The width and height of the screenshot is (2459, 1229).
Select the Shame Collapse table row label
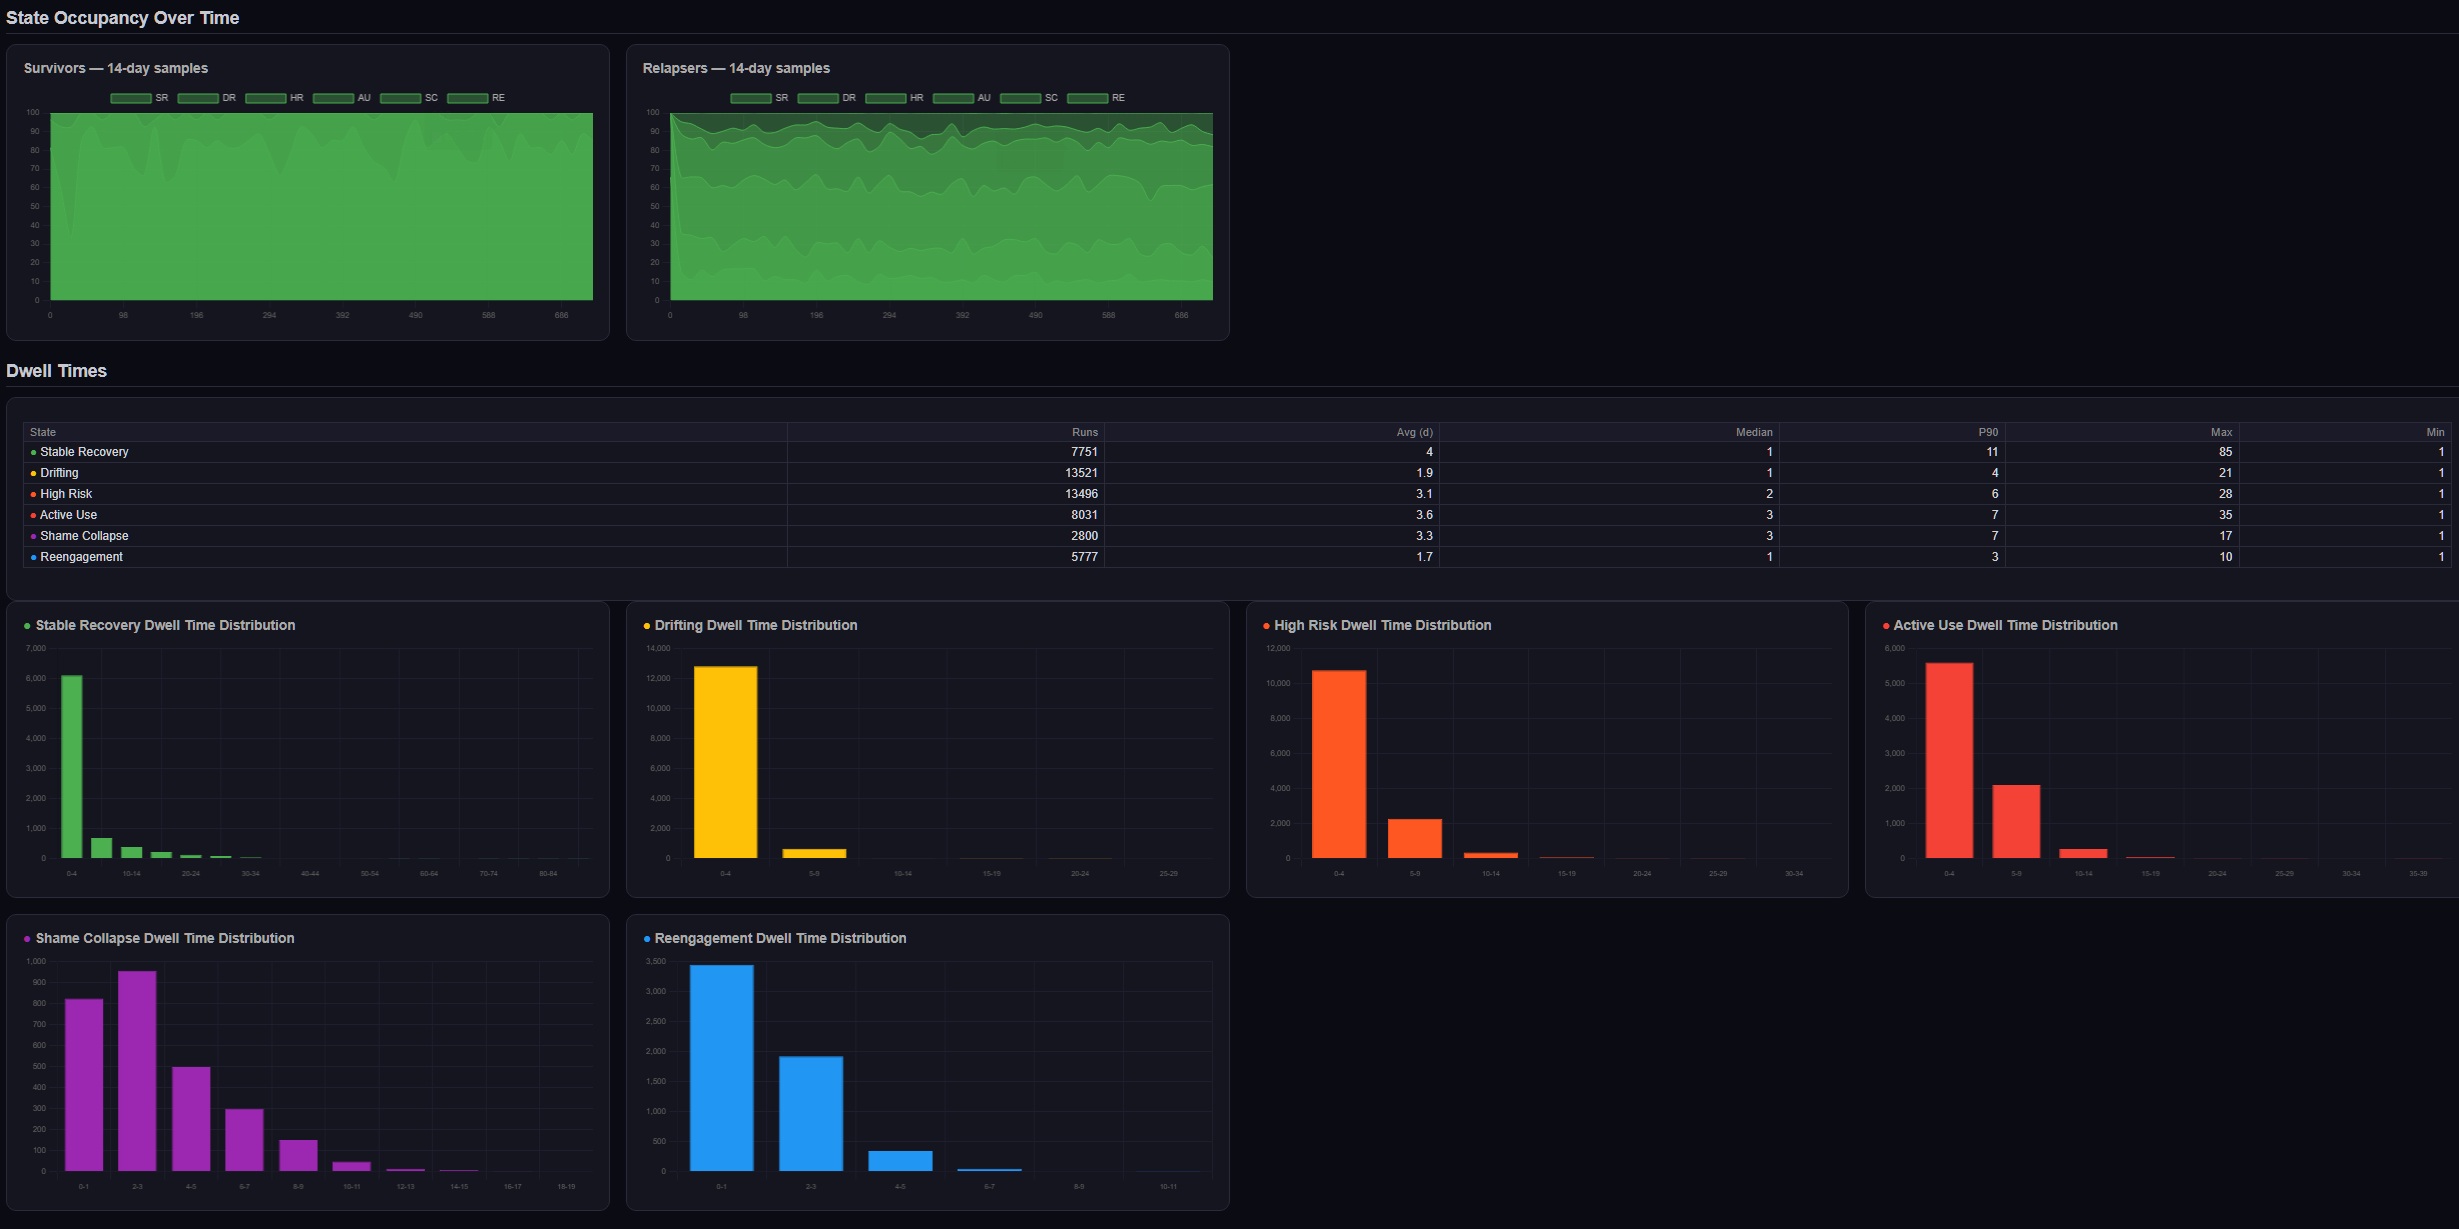click(84, 536)
